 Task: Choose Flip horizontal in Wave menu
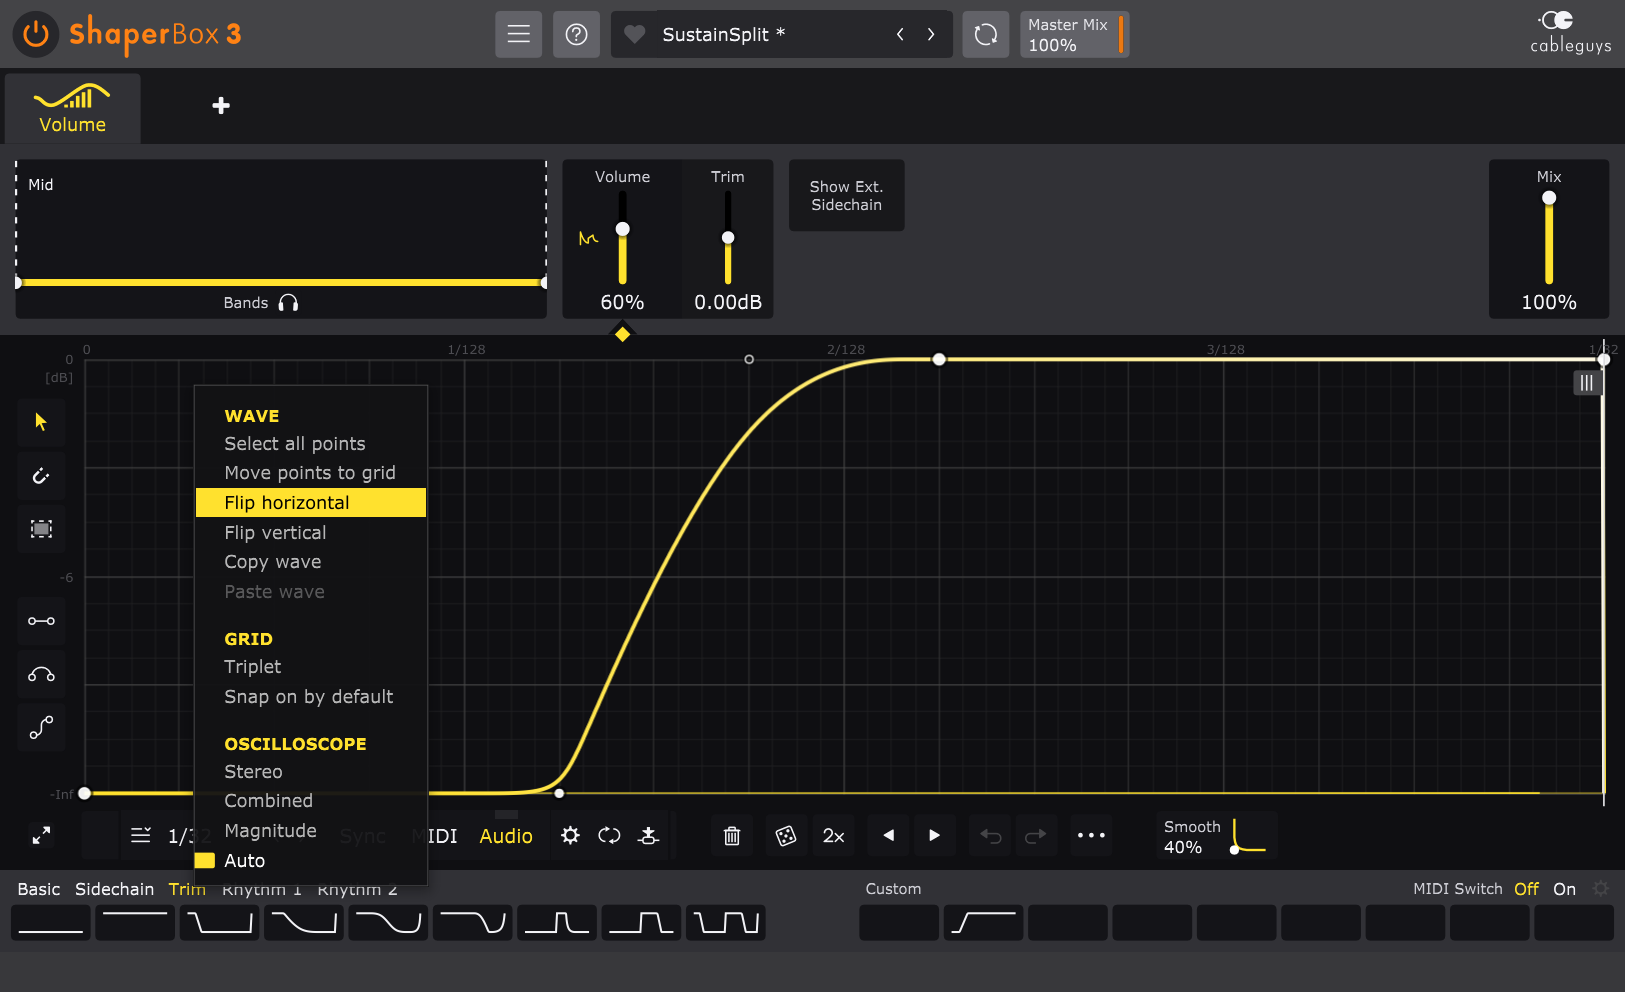[311, 503]
